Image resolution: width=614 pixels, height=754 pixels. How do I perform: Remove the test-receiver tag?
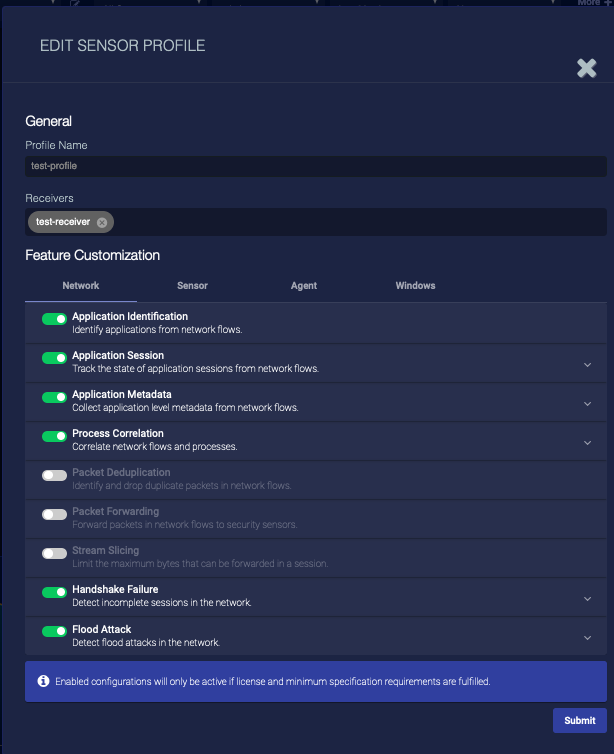click(x=102, y=222)
